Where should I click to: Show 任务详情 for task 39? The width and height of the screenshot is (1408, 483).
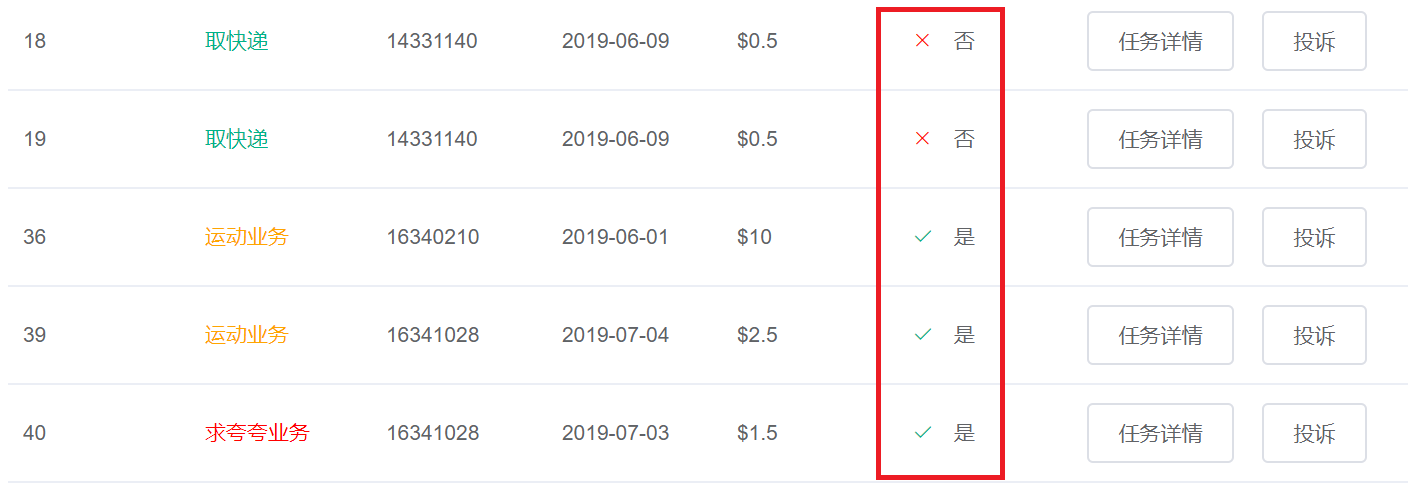tap(1160, 335)
